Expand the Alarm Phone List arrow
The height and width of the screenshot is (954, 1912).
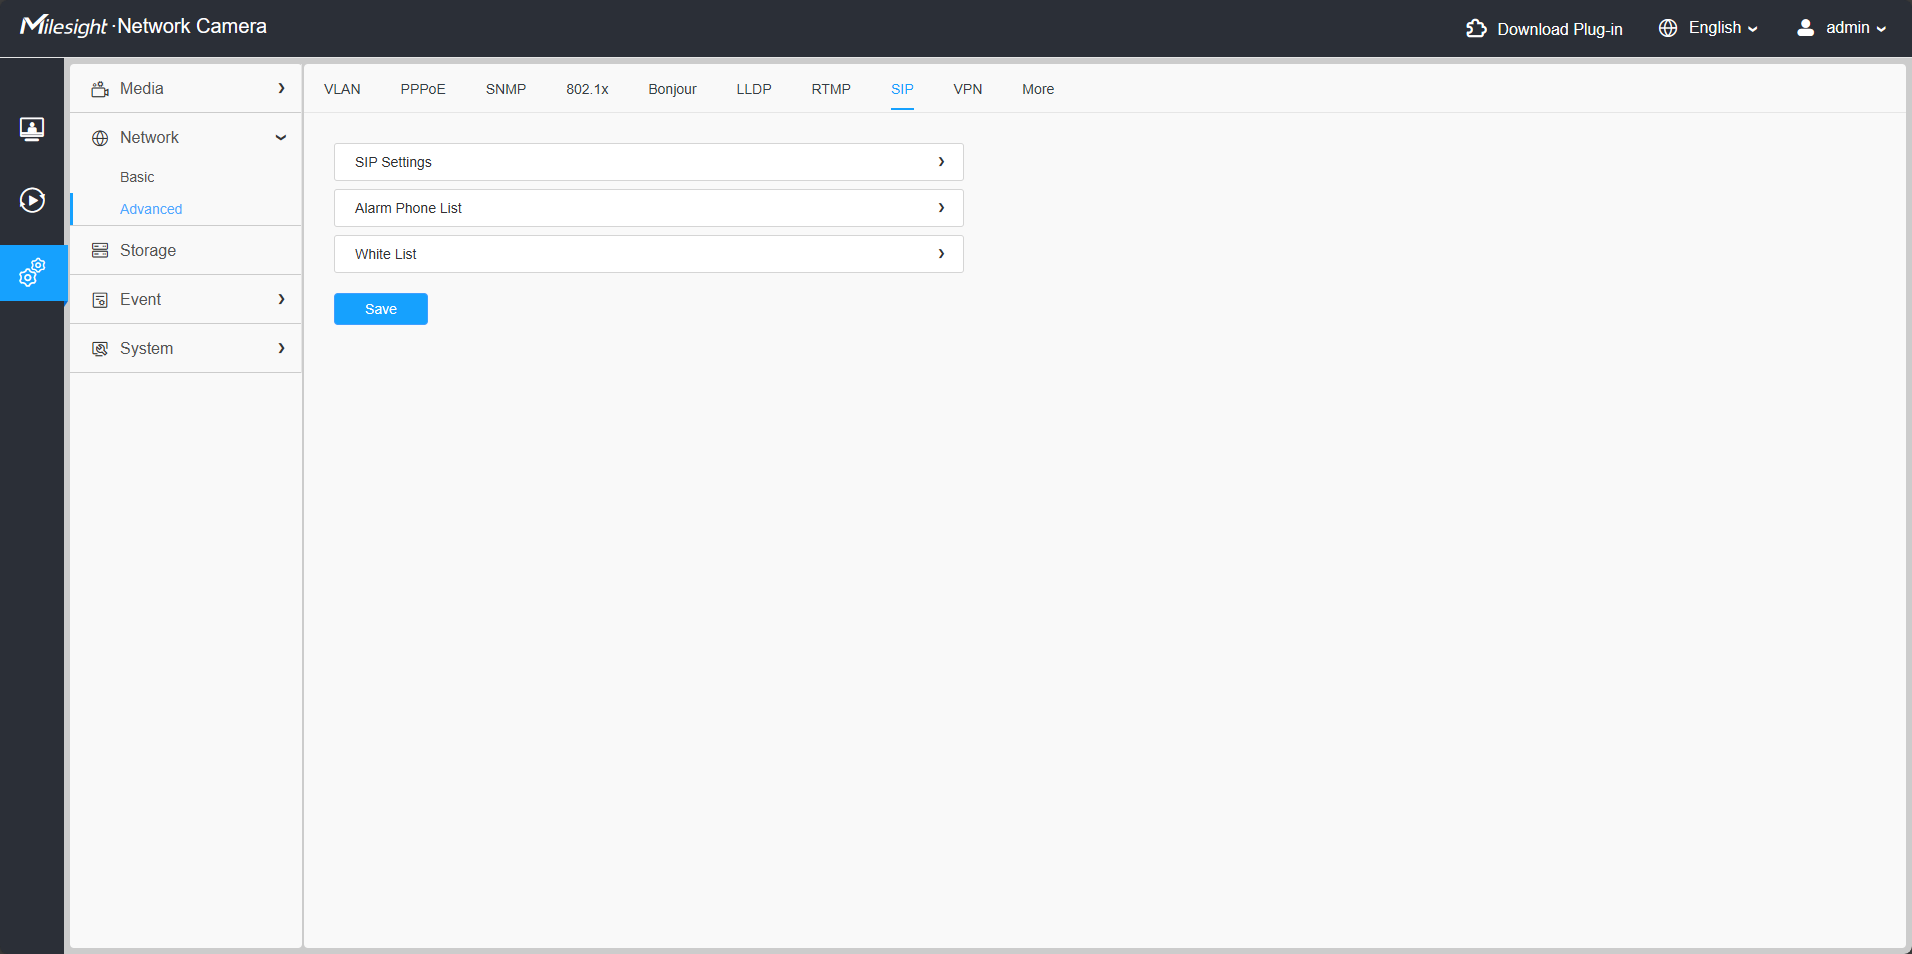click(941, 208)
